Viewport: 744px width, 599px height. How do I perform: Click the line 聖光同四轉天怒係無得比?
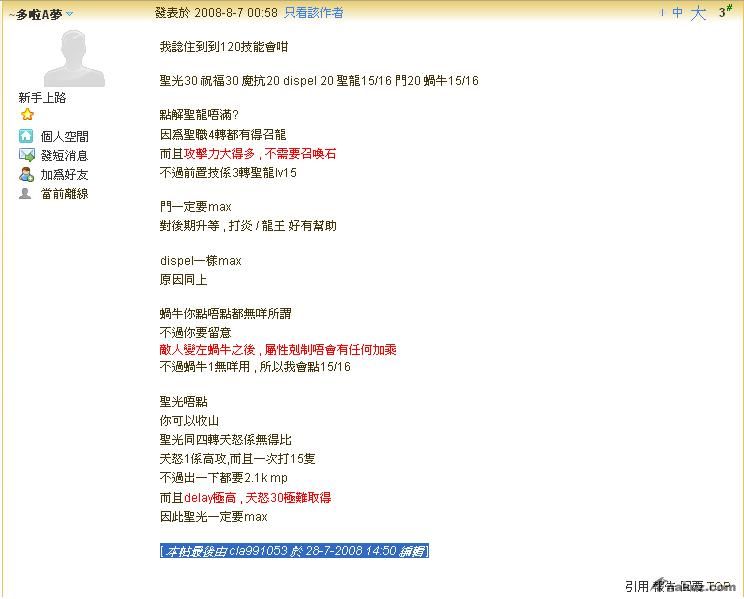coord(225,440)
